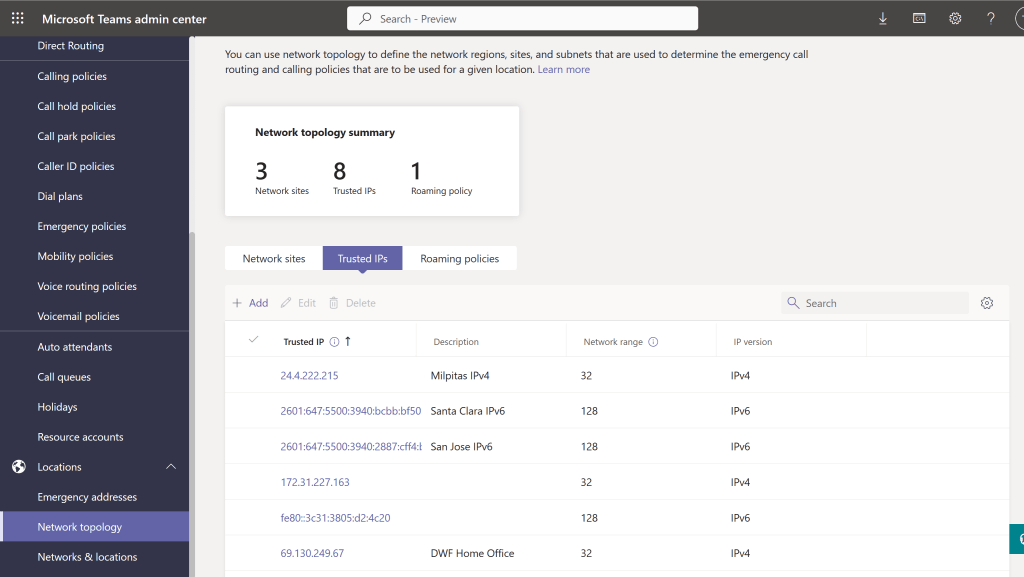Toggle the select all rows checkmark
Screen dimensions: 1024x577
[253, 340]
